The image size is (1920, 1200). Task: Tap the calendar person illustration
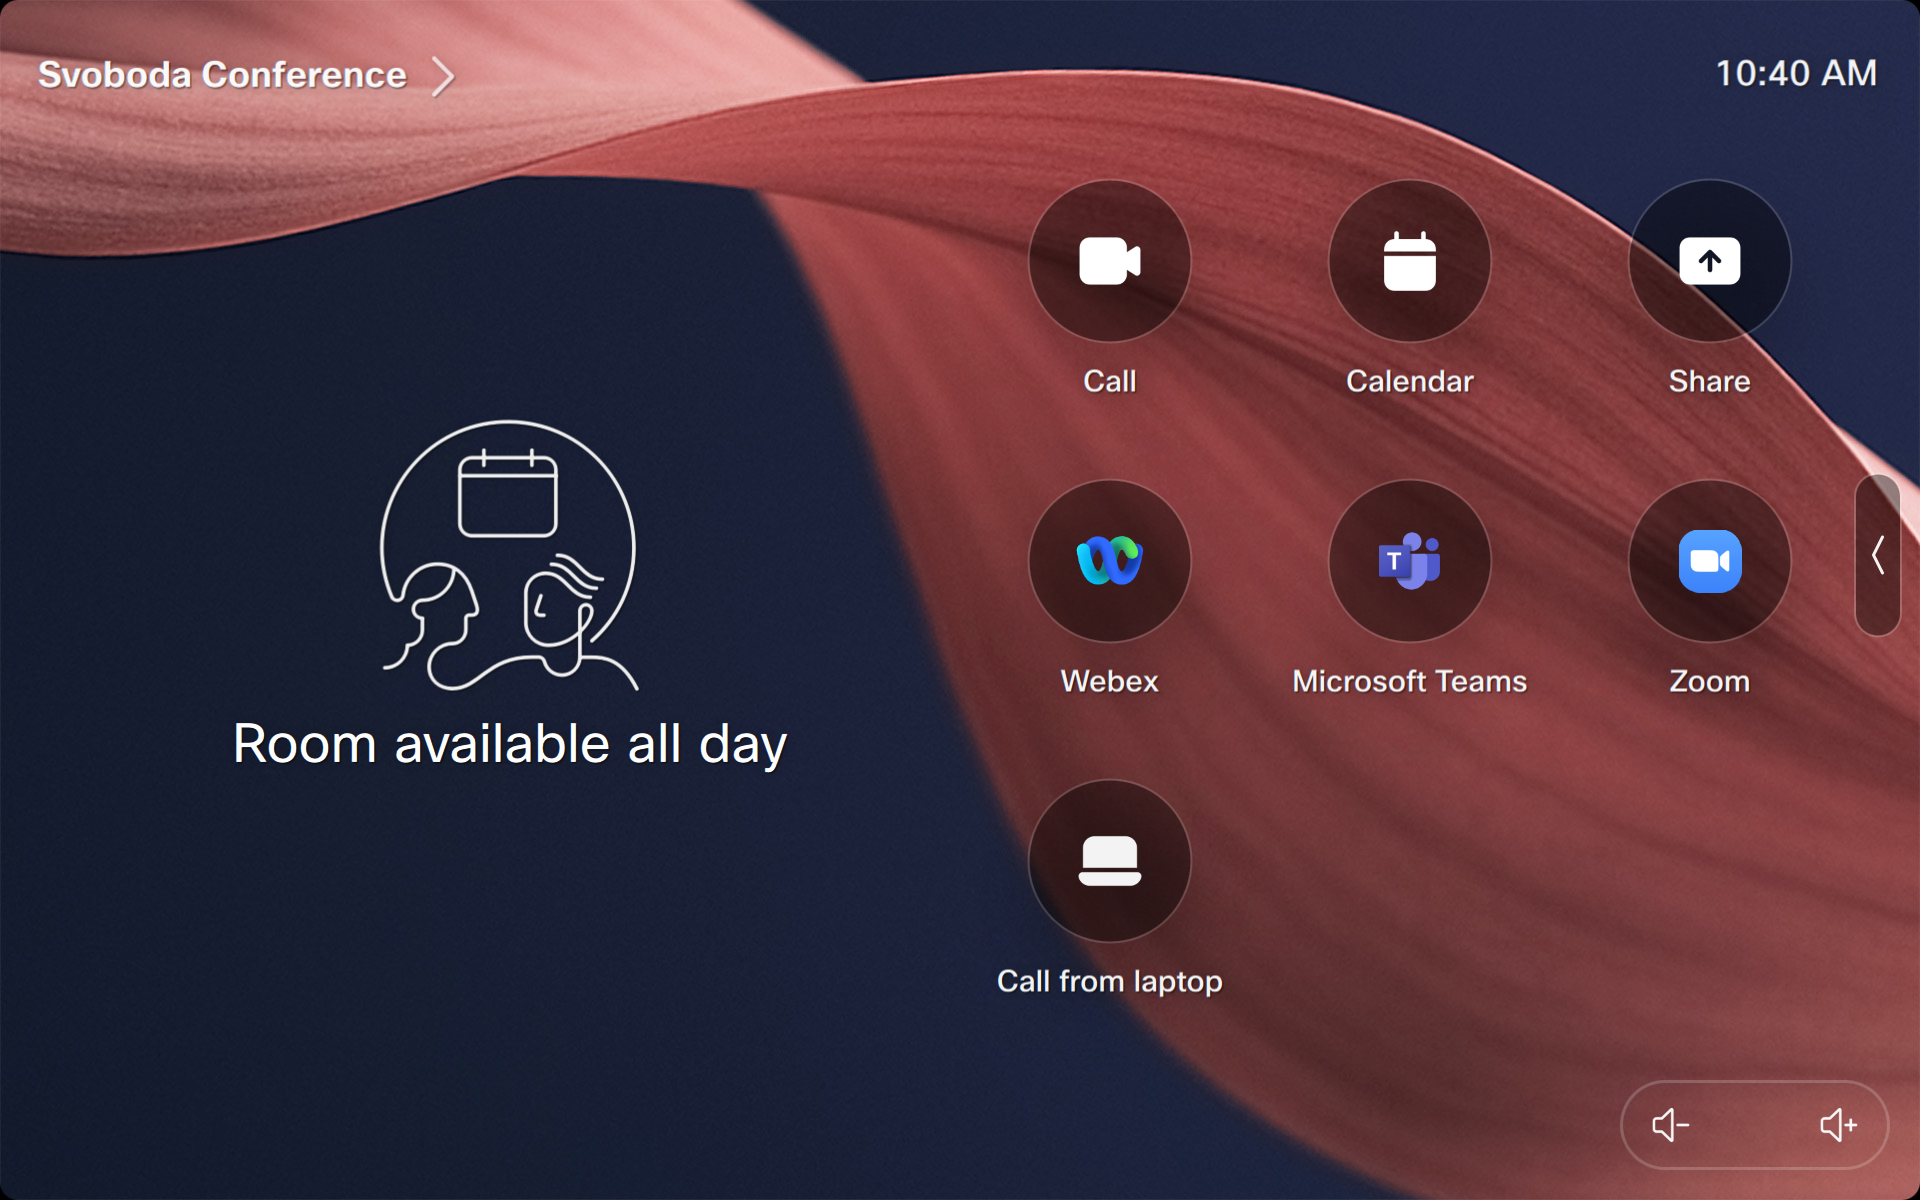(x=509, y=555)
